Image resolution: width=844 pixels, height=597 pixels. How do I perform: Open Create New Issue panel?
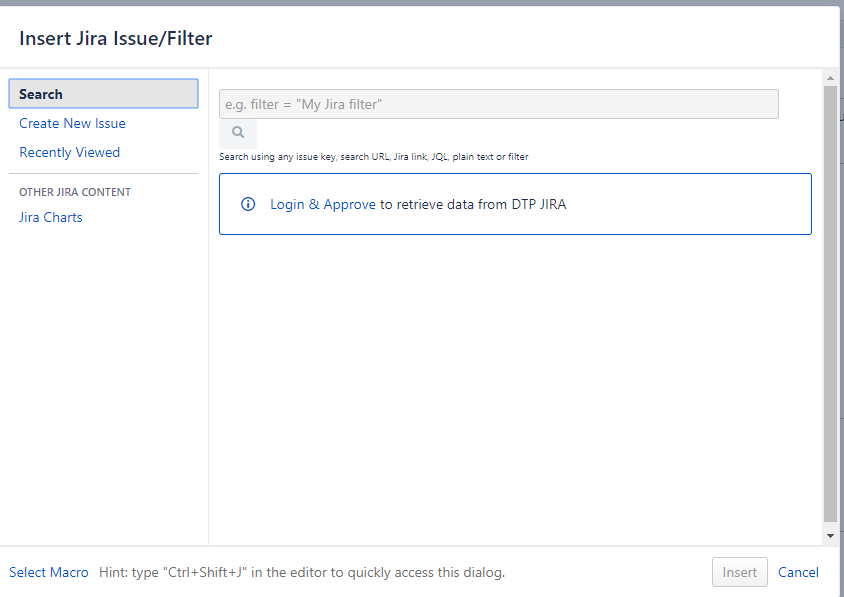tap(72, 123)
